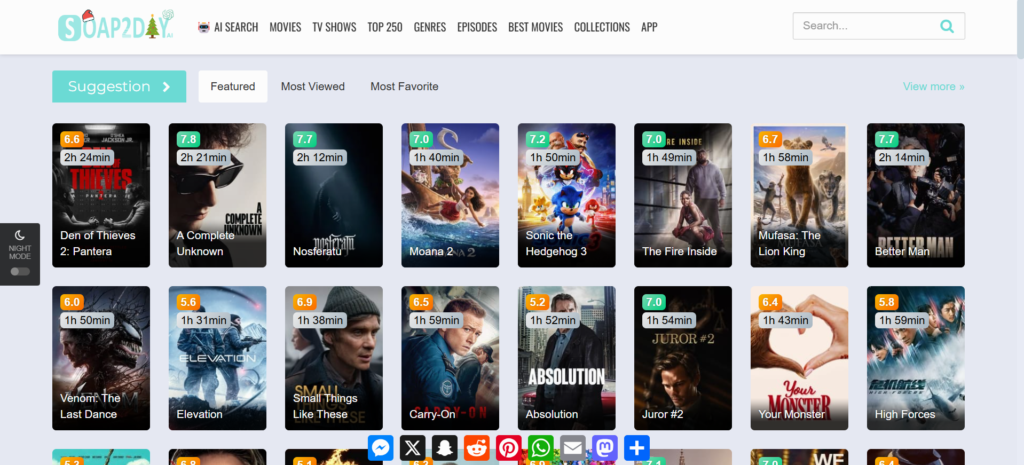Select the Featured tab
The width and height of the screenshot is (1024, 465).
[x=232, y=86]
